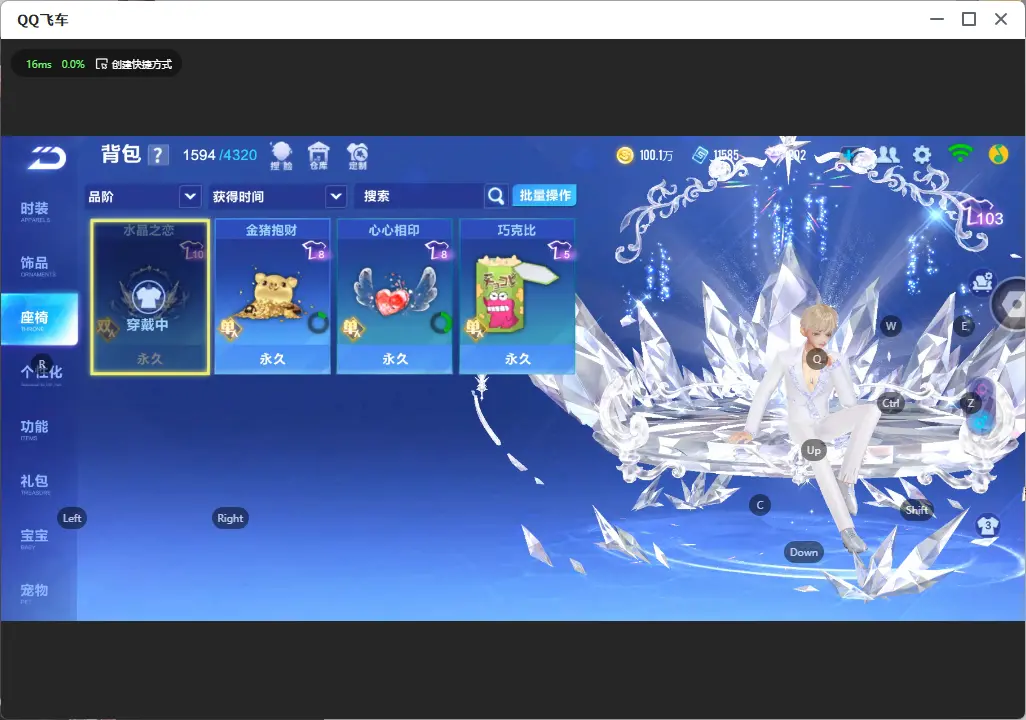
Task: Expand the 品阶 grade filter dropdown
Action: pos(190,196)
